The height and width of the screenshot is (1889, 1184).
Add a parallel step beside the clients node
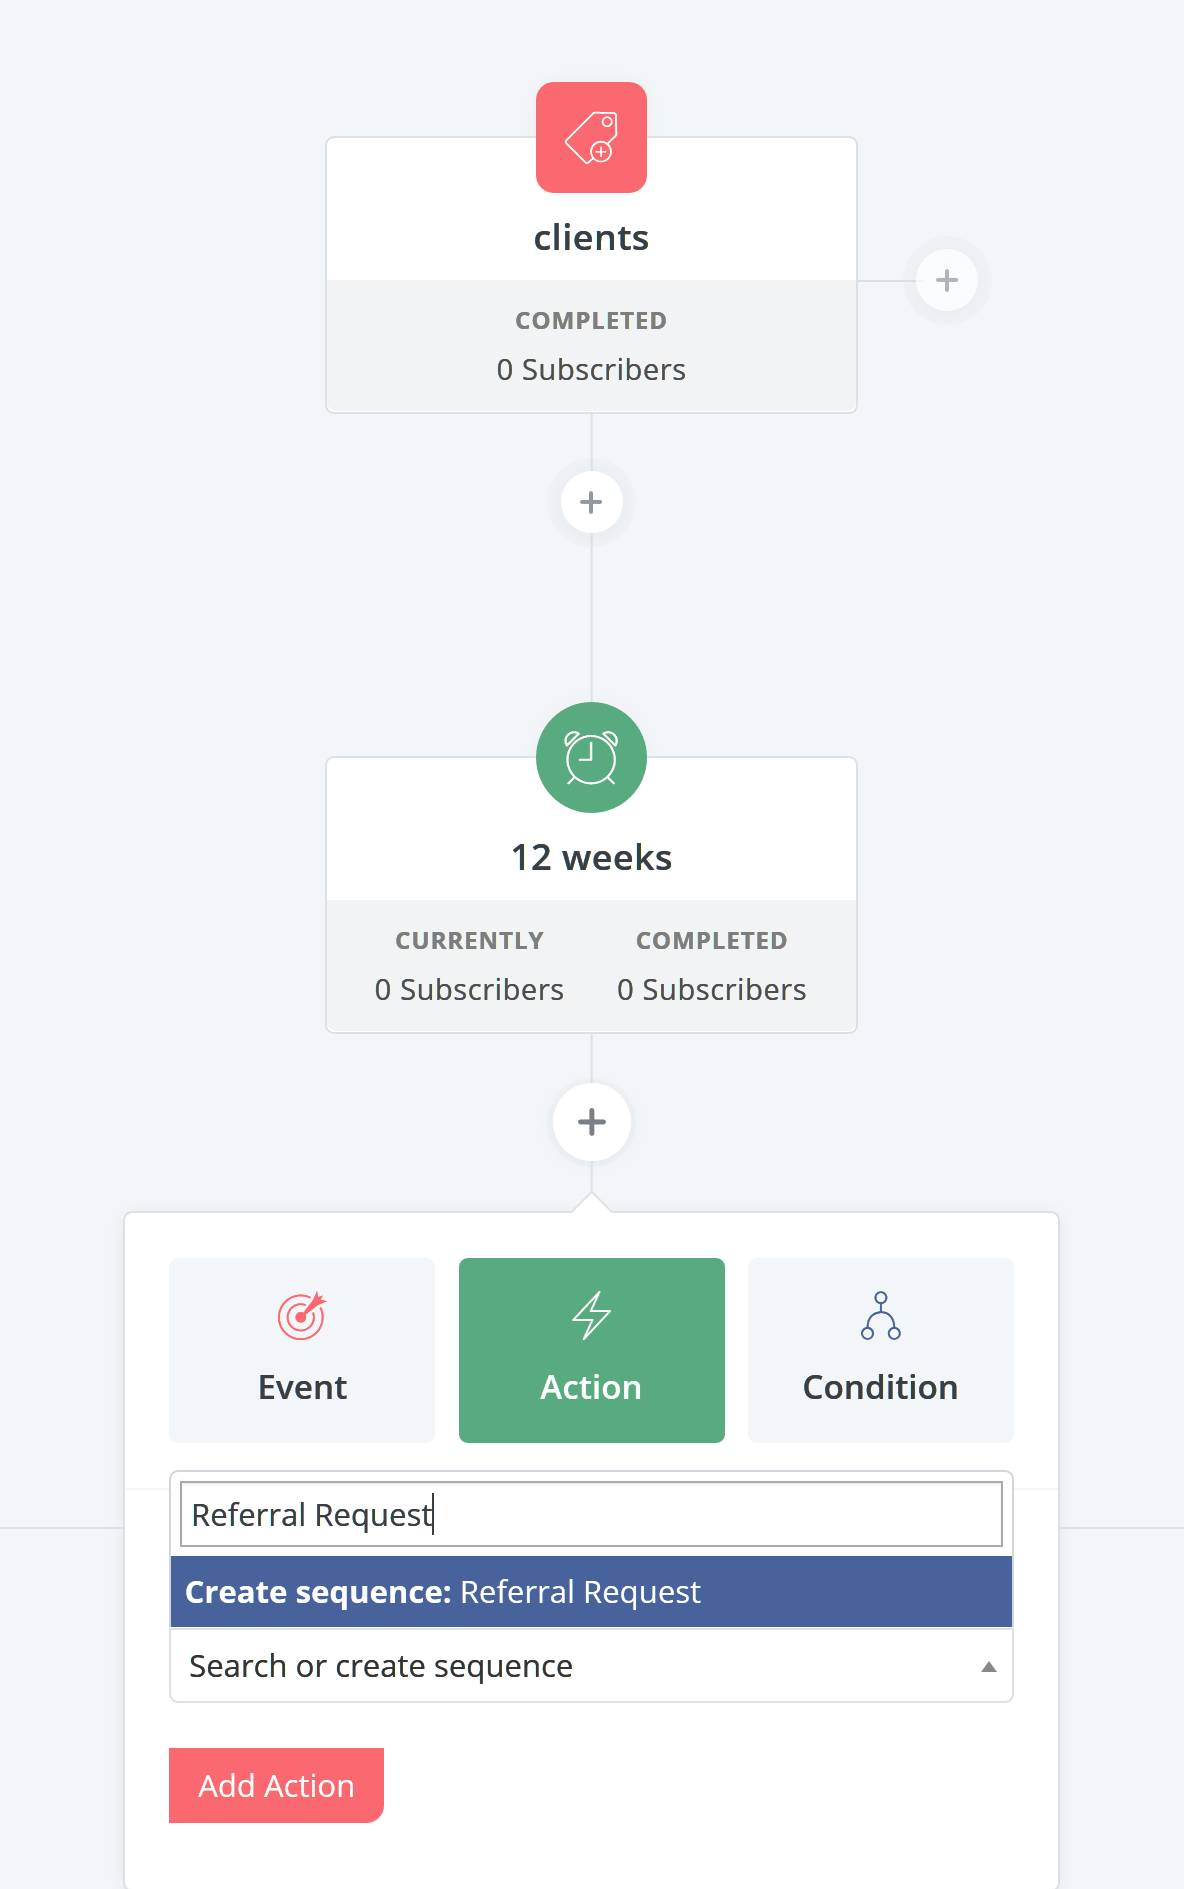point(947,280)
